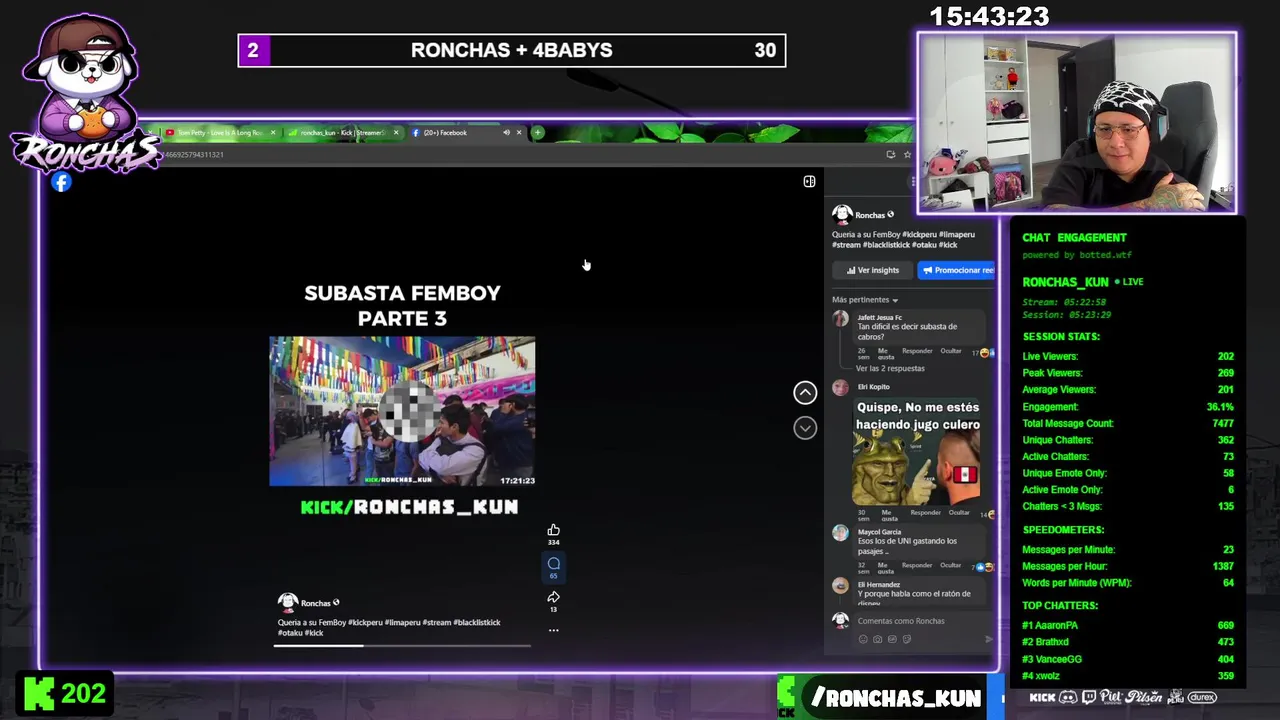Open Jafett Jesua Fc commenter name
The height and width of the screenshot is (720, 1280).
coord(879,317)
